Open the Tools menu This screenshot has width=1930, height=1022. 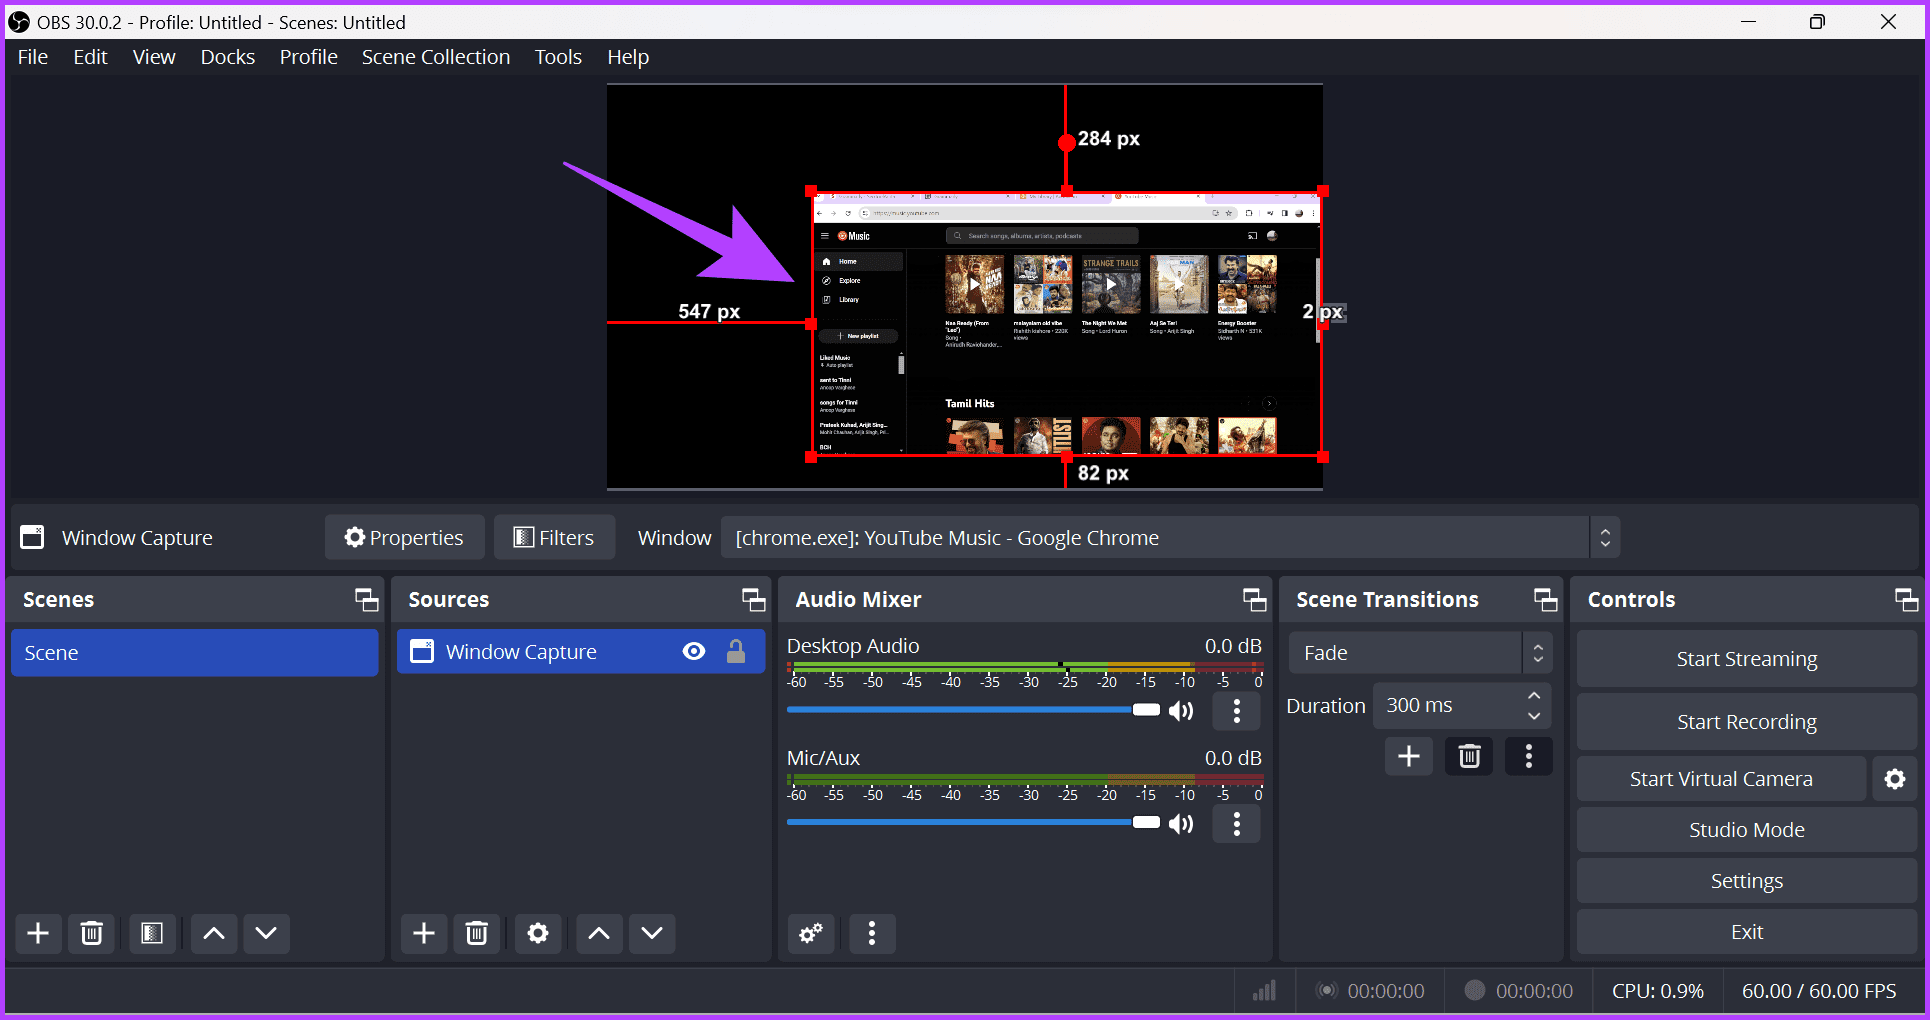click(557, 57)
